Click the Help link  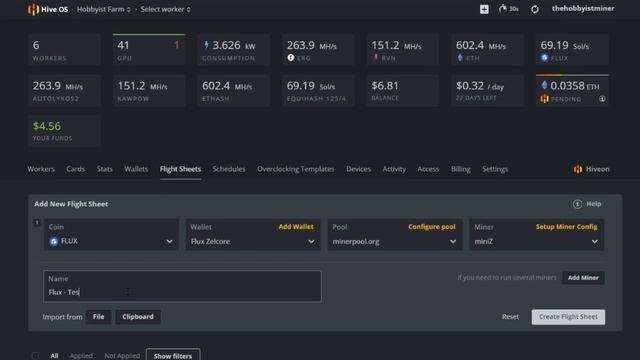[593, 204]
